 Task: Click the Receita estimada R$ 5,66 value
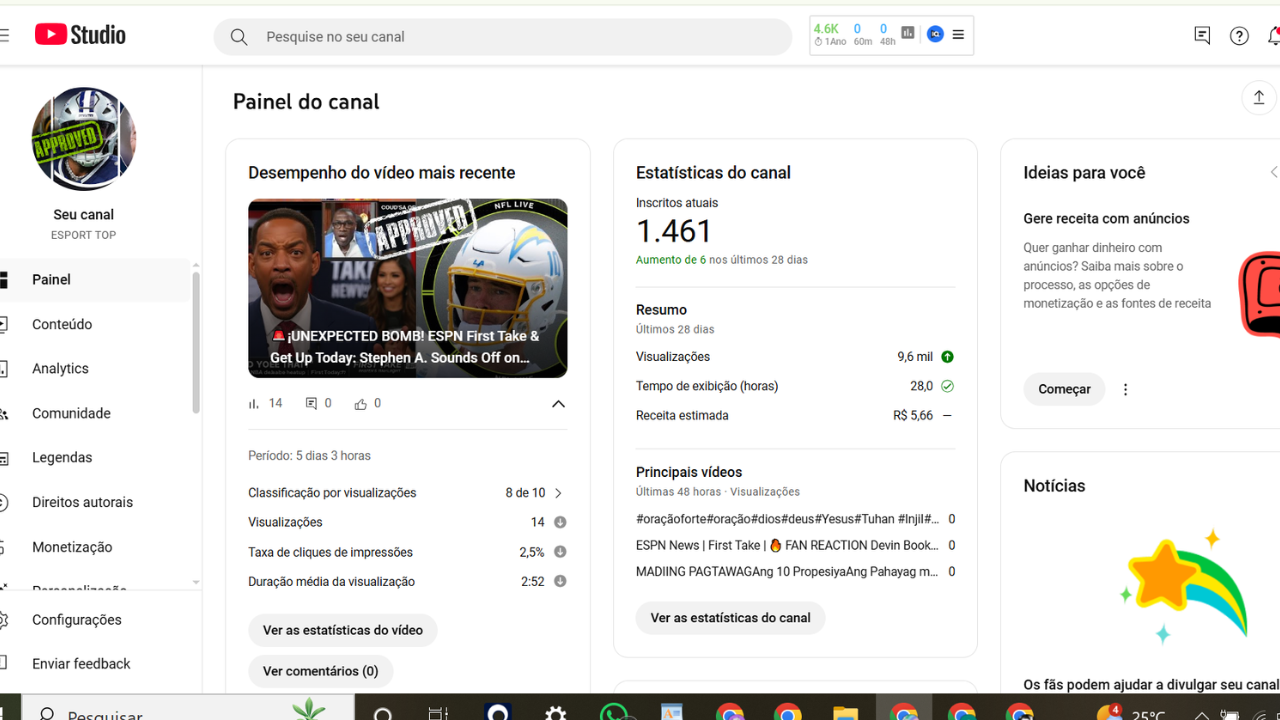click(913, 415)
